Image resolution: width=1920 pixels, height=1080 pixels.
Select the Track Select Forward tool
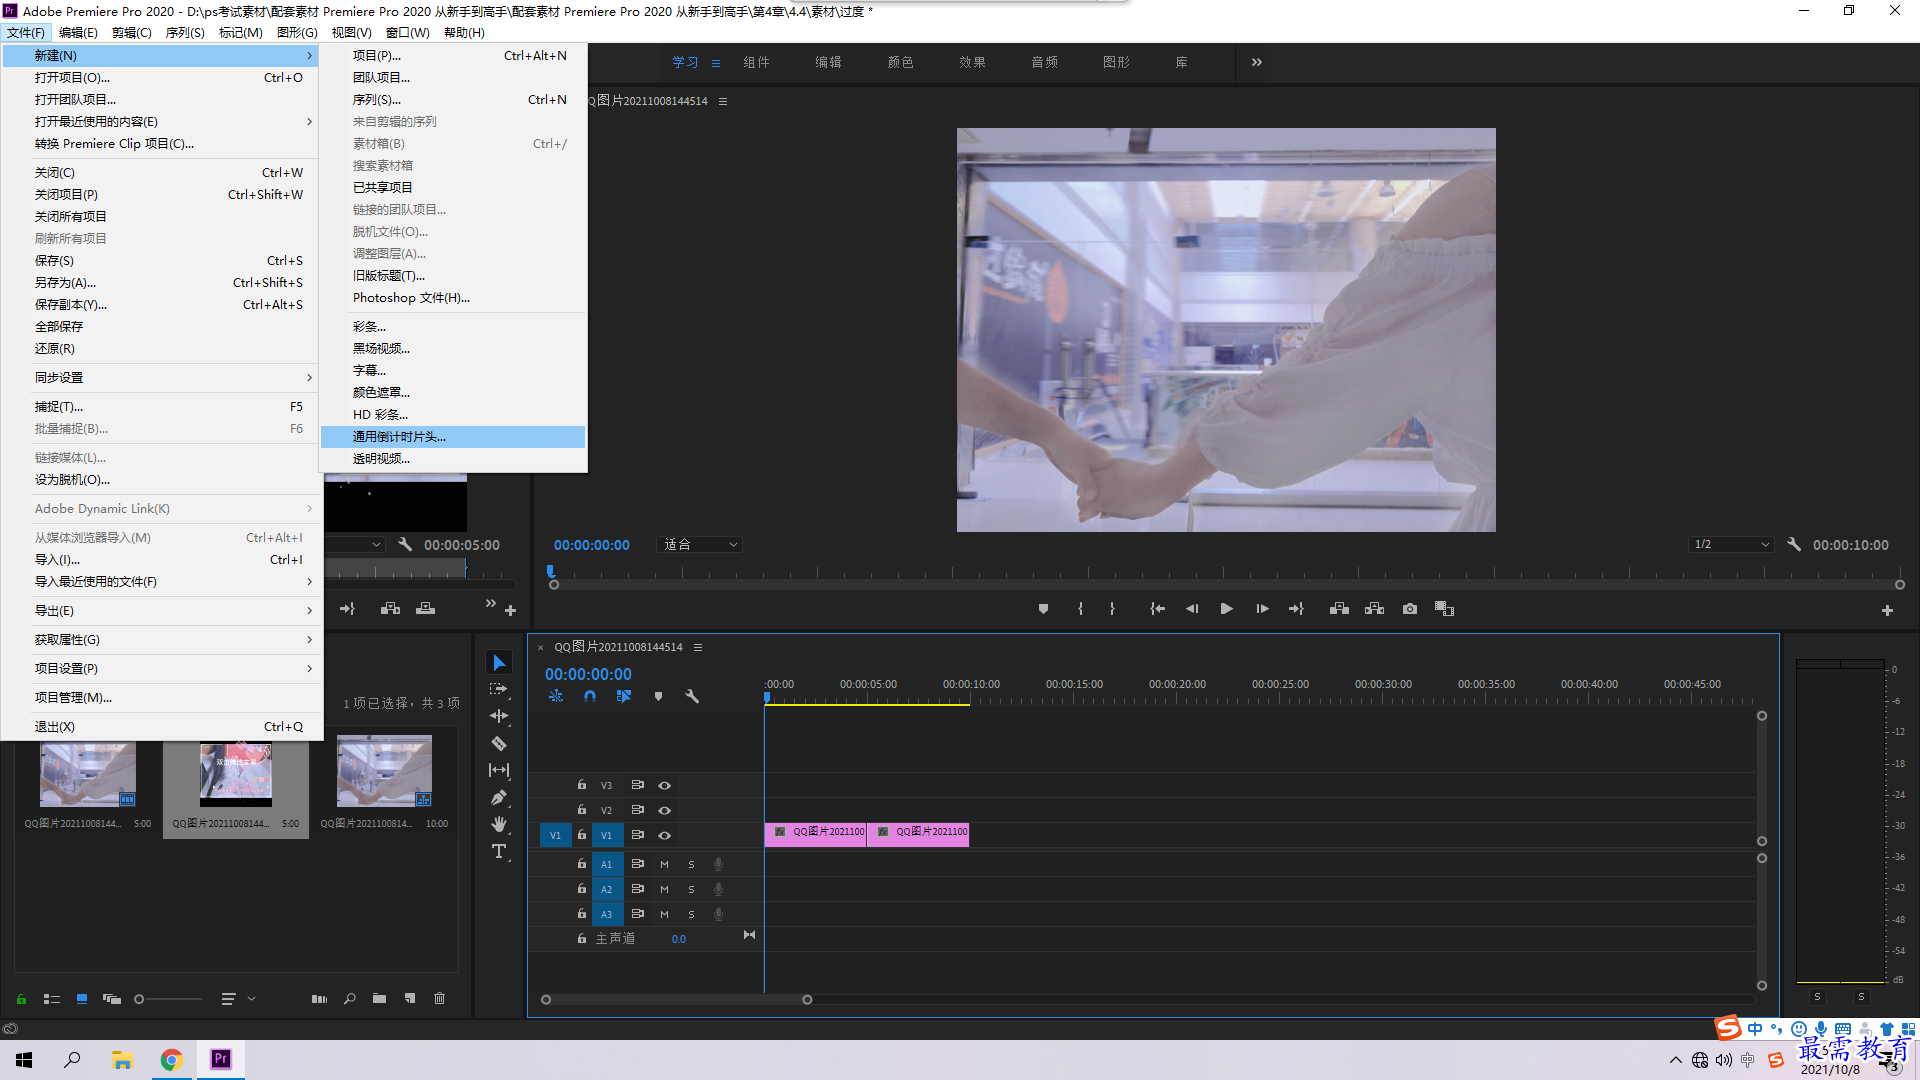tap(499, 689)
